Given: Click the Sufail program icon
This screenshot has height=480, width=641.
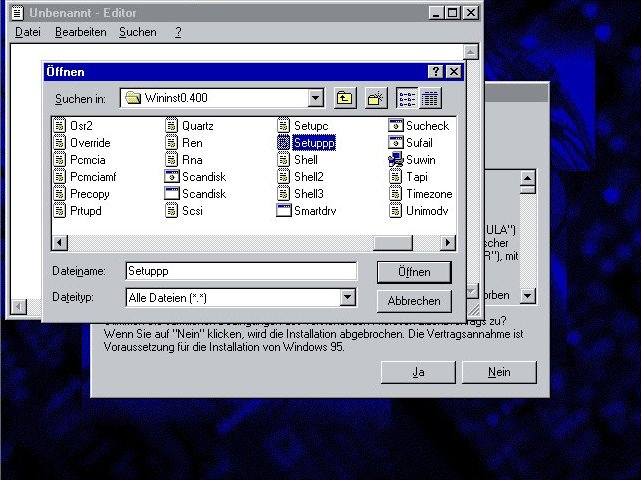Looking at the screenshot, I should (x=396, y=143).
